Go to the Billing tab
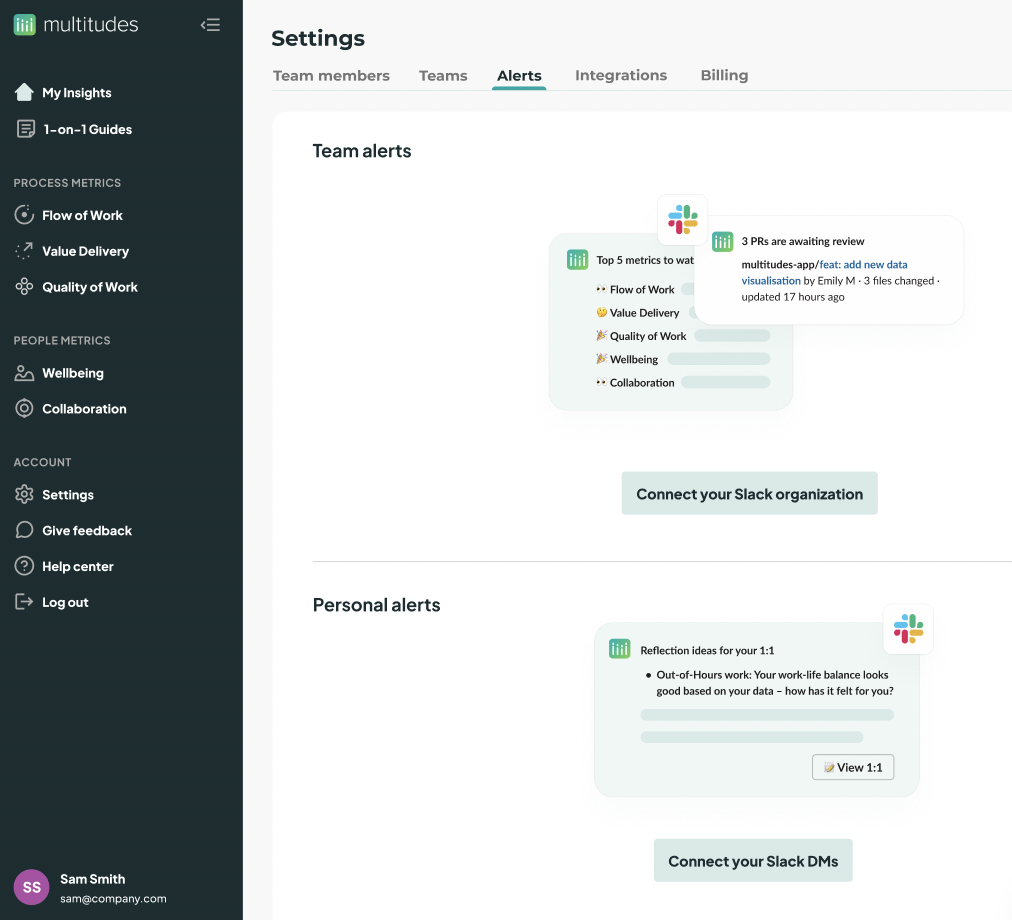The width and height of the screenshot is (1012, 920). (724, 76)
